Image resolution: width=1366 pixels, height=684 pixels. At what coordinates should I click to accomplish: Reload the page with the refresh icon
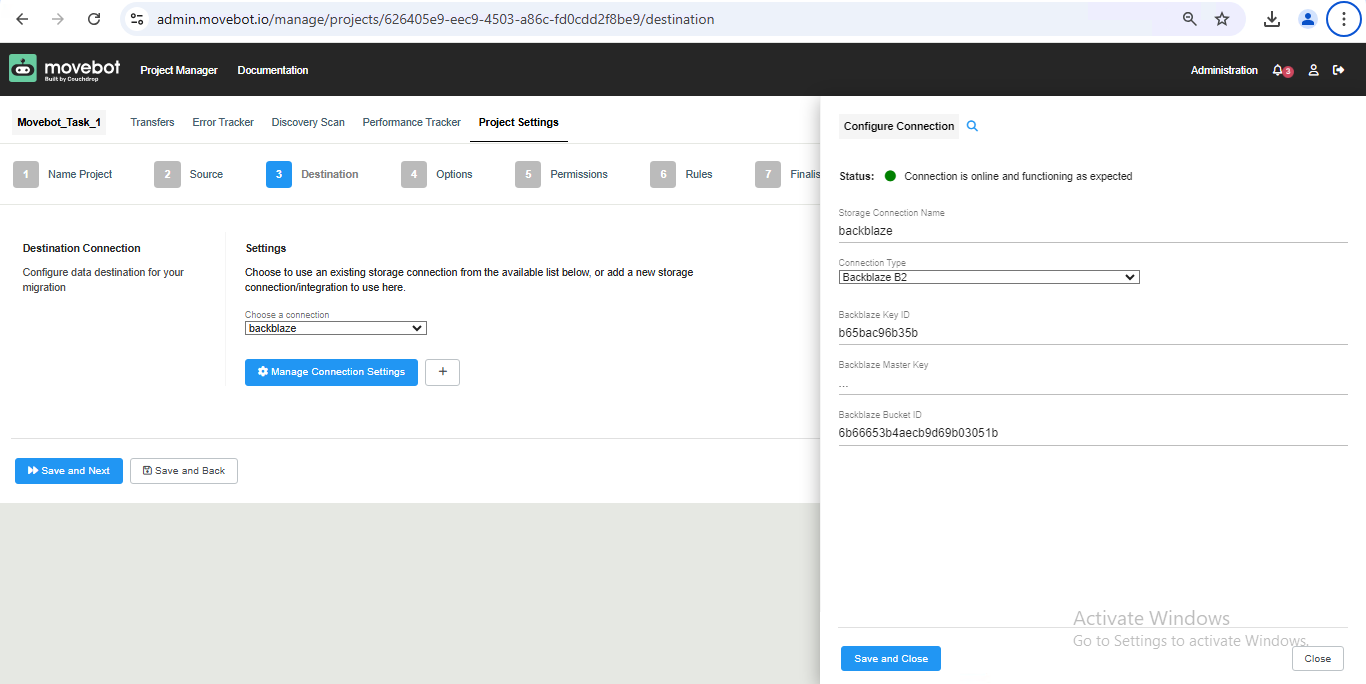pos(94,19)
